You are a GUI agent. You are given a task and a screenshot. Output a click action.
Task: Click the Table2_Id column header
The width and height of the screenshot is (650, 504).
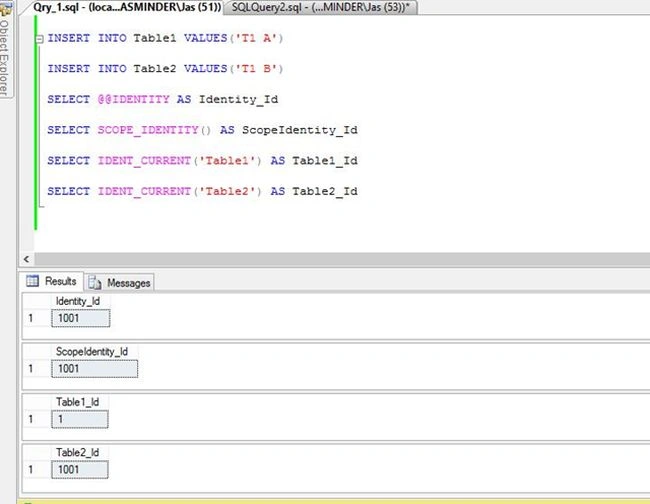click(x=80, y=453)
